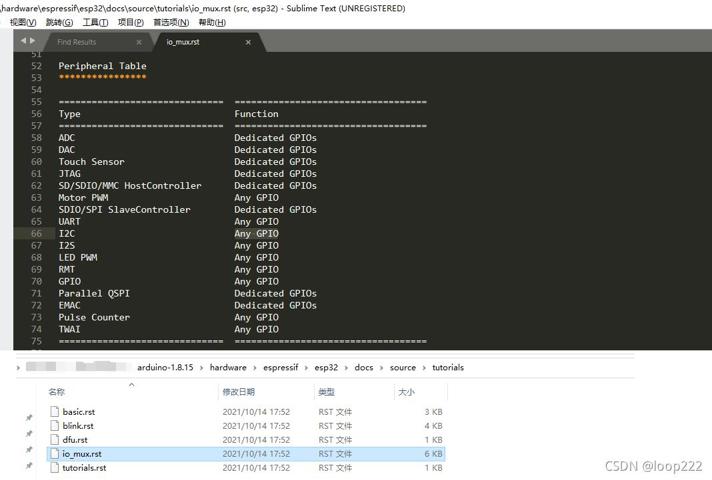This screenshot has width=712, height=480.
Task: Expand breadcrumb chevron after docs
Action: [381, 368]
